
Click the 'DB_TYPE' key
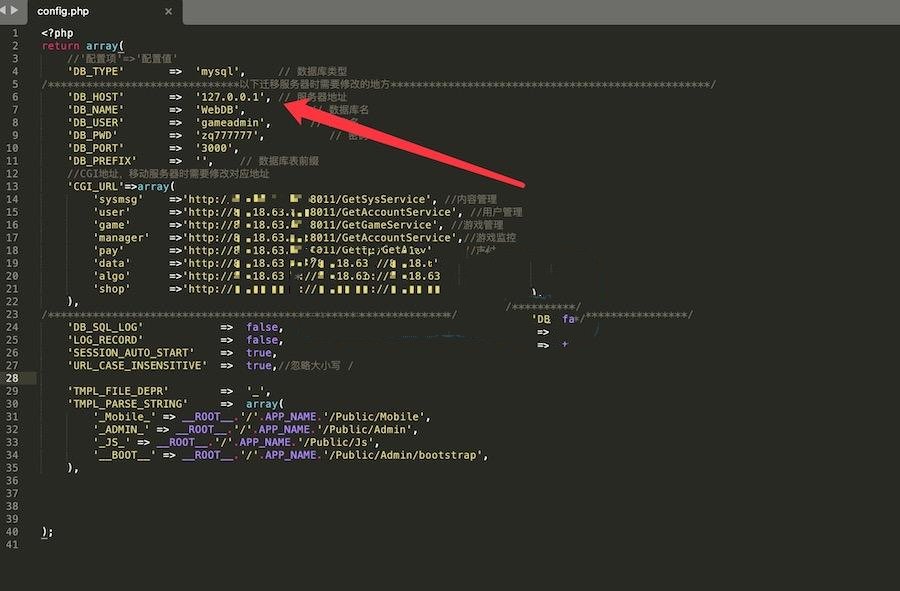pyautogui.click(x=95, y=71)
